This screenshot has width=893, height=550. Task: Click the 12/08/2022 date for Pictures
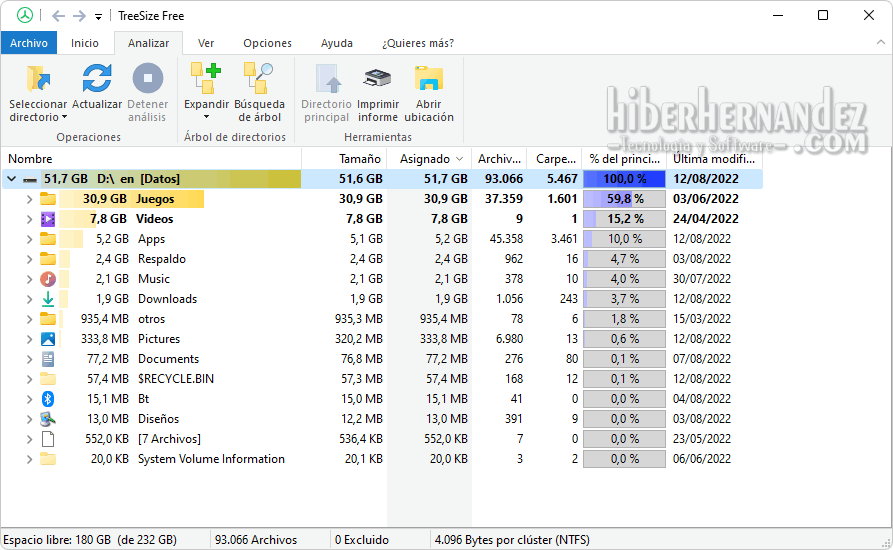(x=702, y=339)
